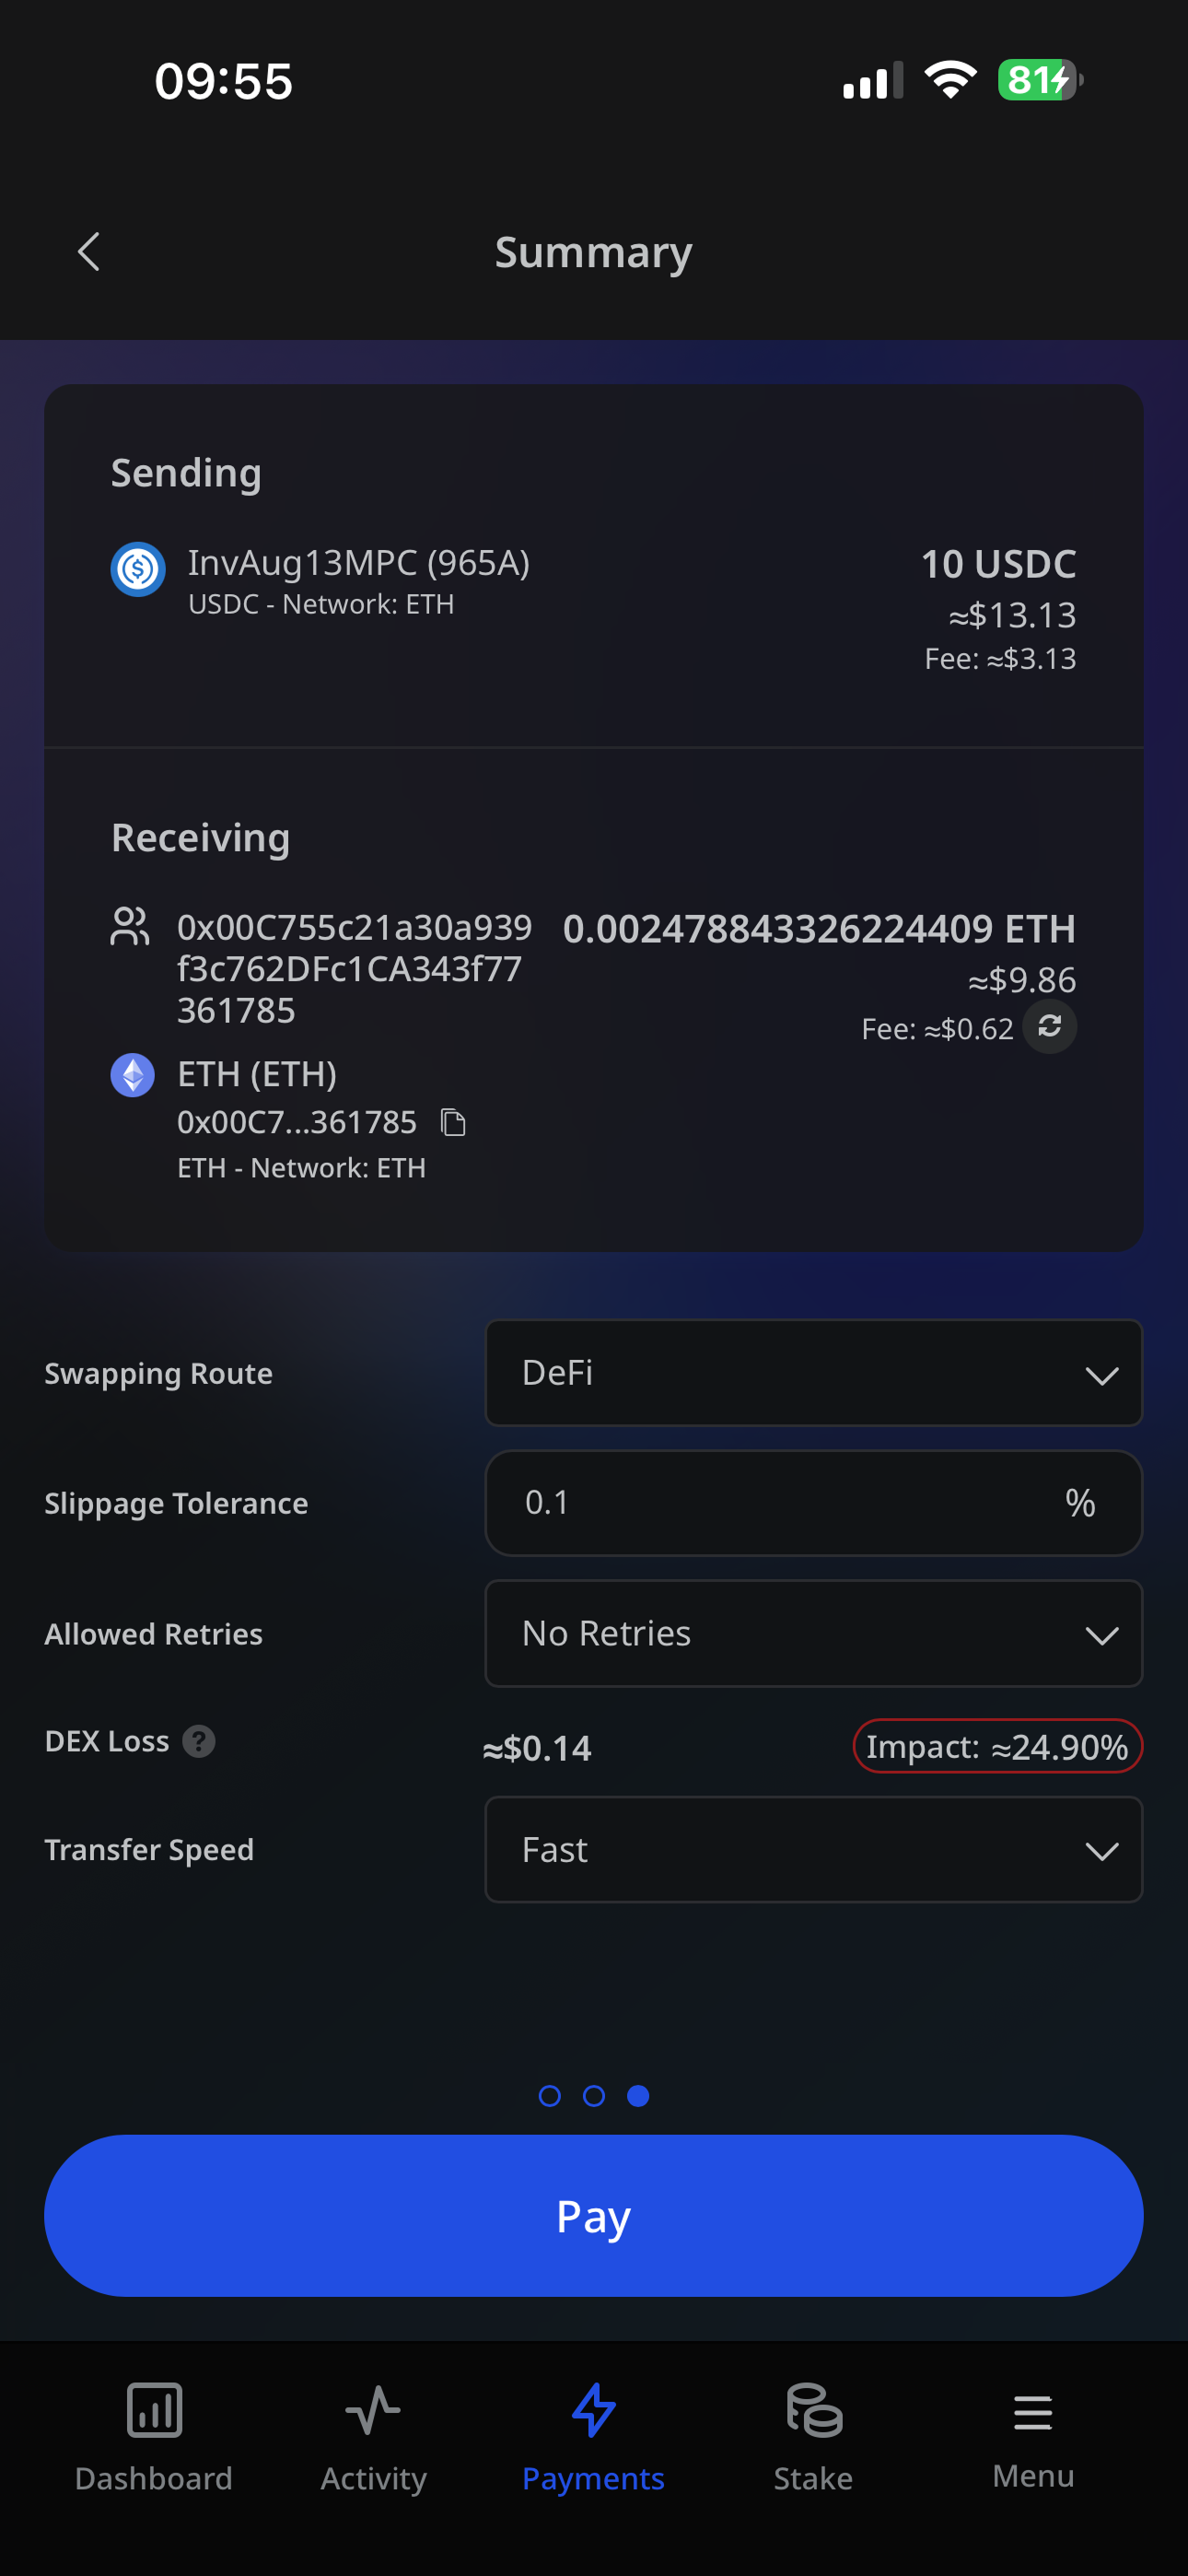Open the Allowed Retries dropdown
Viewport: 1188px width, 2576px height.
click(x=813, y=1633)
